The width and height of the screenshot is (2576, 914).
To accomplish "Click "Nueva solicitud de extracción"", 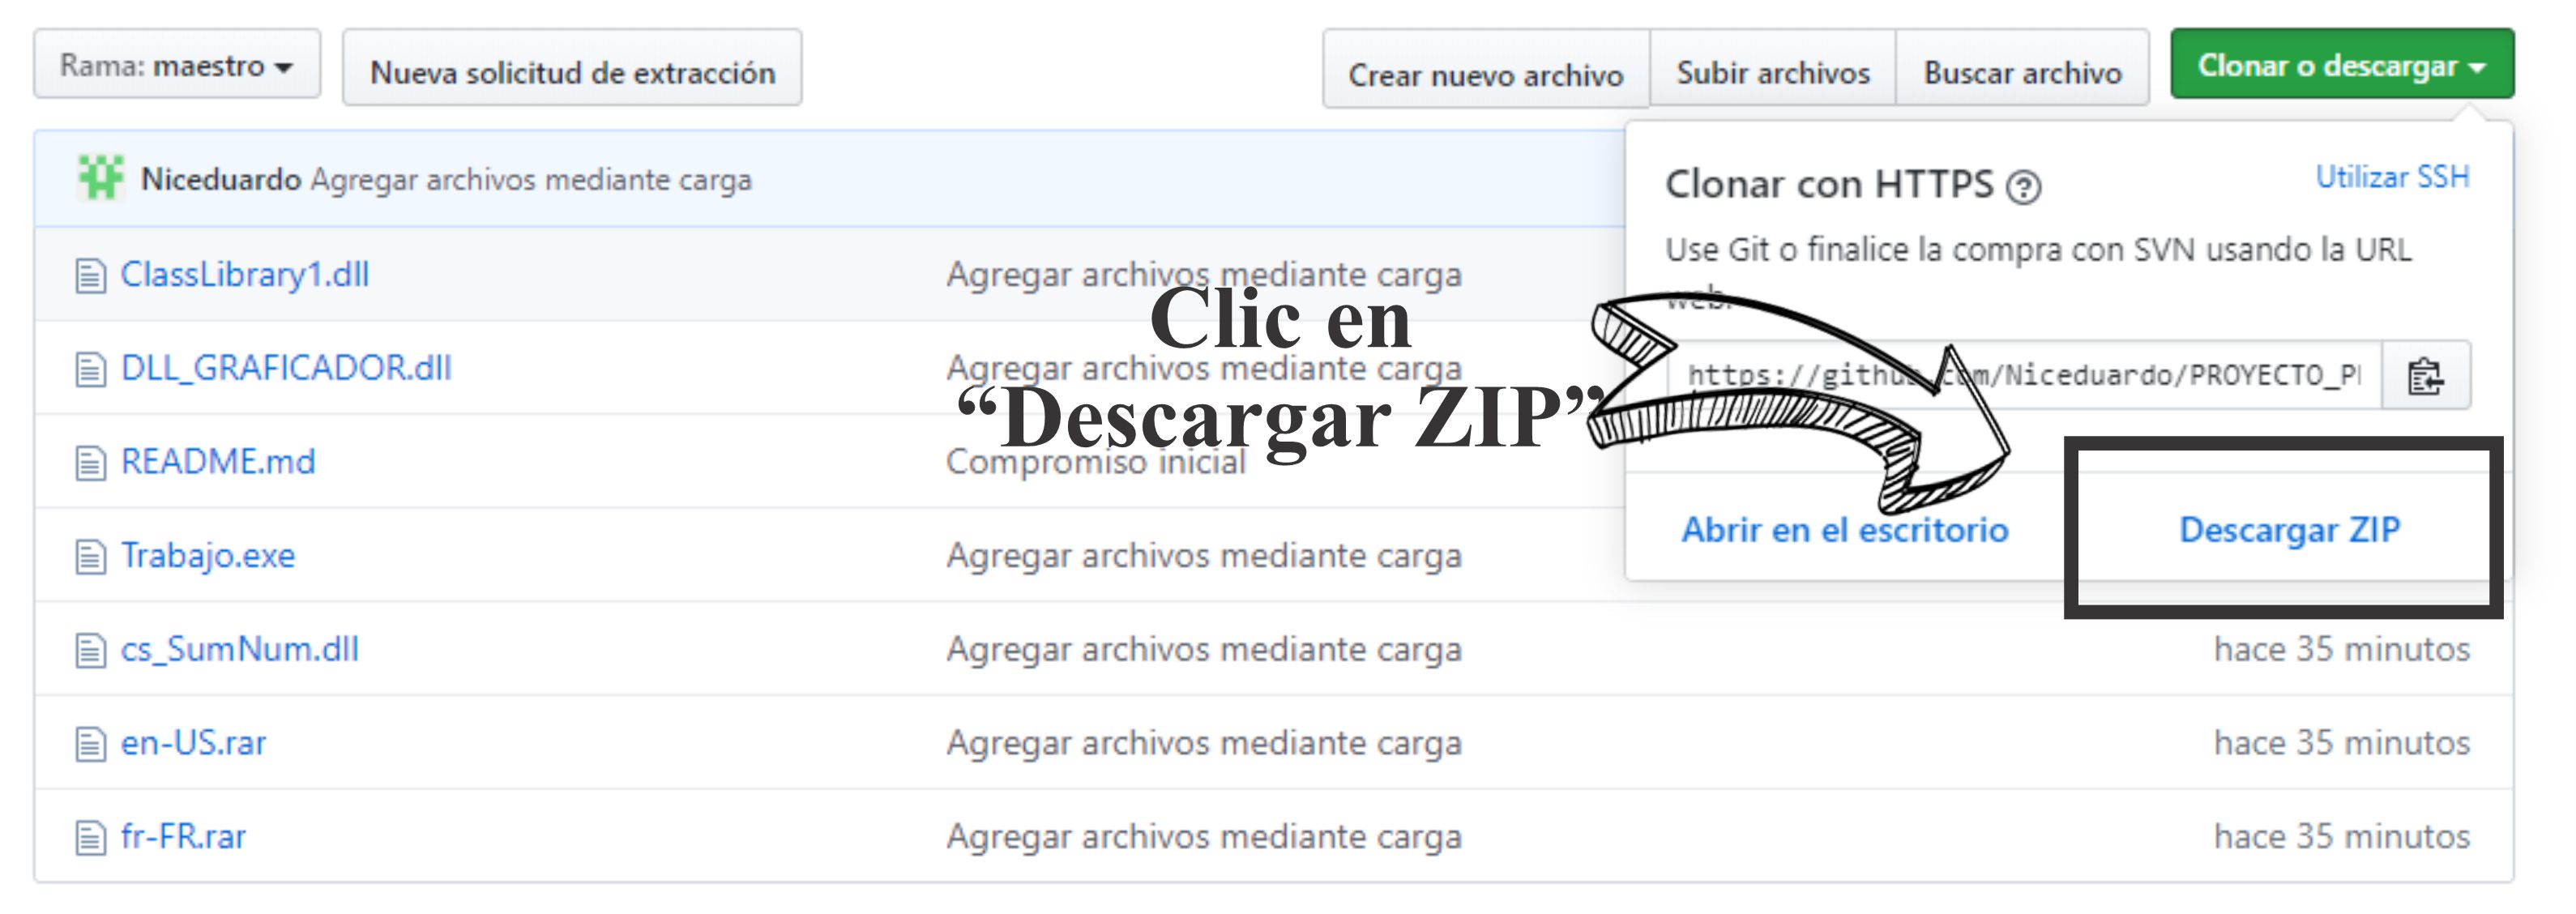I will pos(572,70).
